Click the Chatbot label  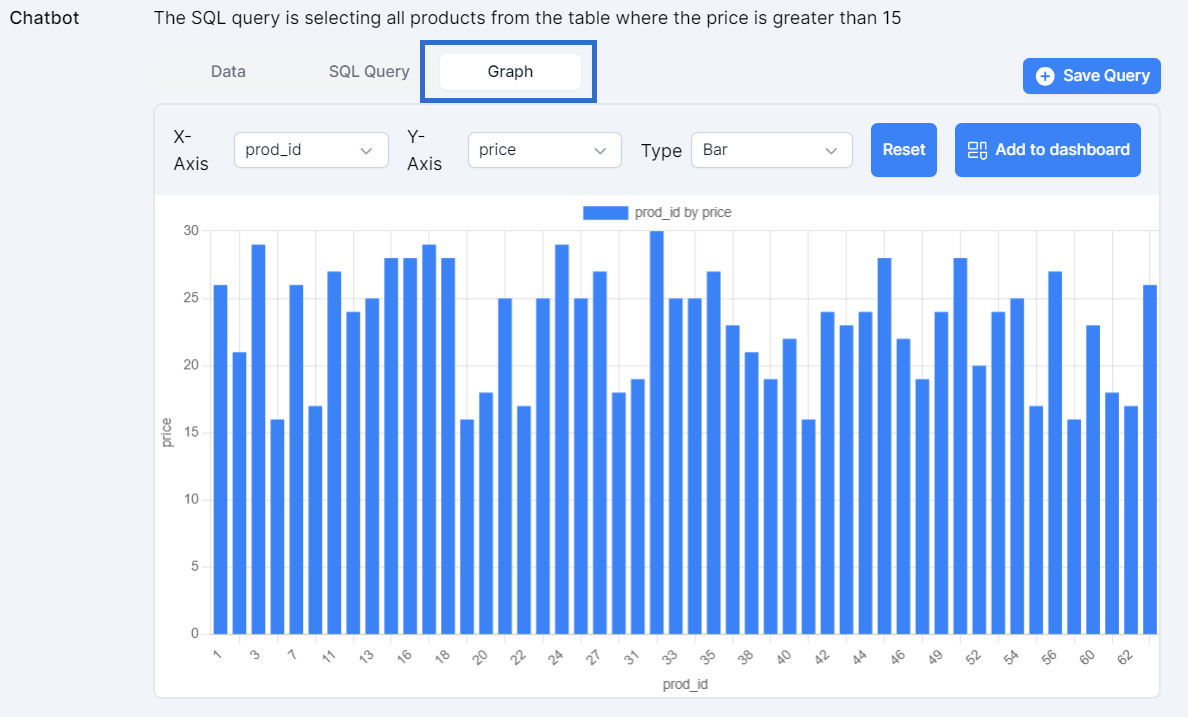coord(44,18)
